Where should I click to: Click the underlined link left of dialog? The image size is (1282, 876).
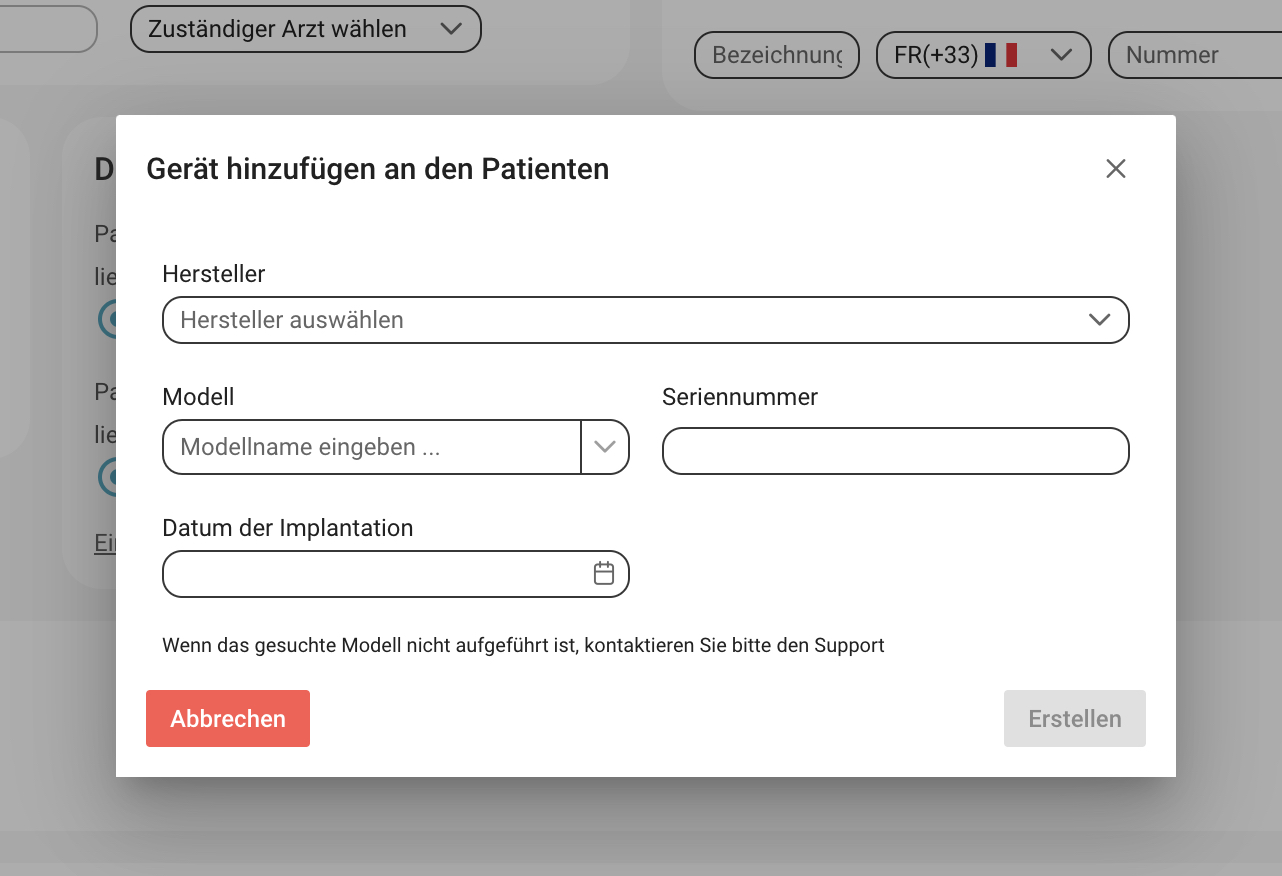click(105, 543)
